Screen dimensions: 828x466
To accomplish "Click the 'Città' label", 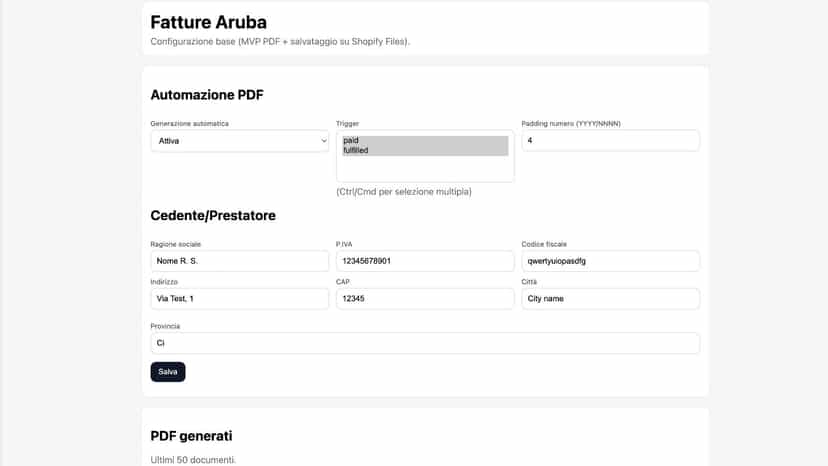I will tap(529, 282).
